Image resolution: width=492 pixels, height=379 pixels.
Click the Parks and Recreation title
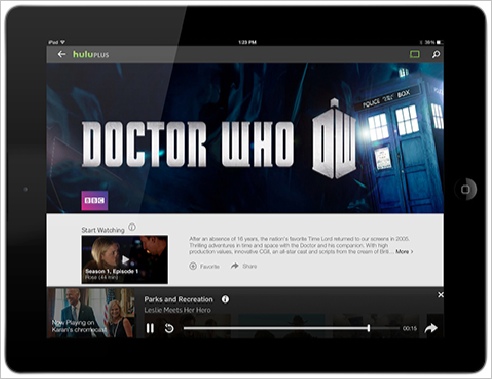178,299
